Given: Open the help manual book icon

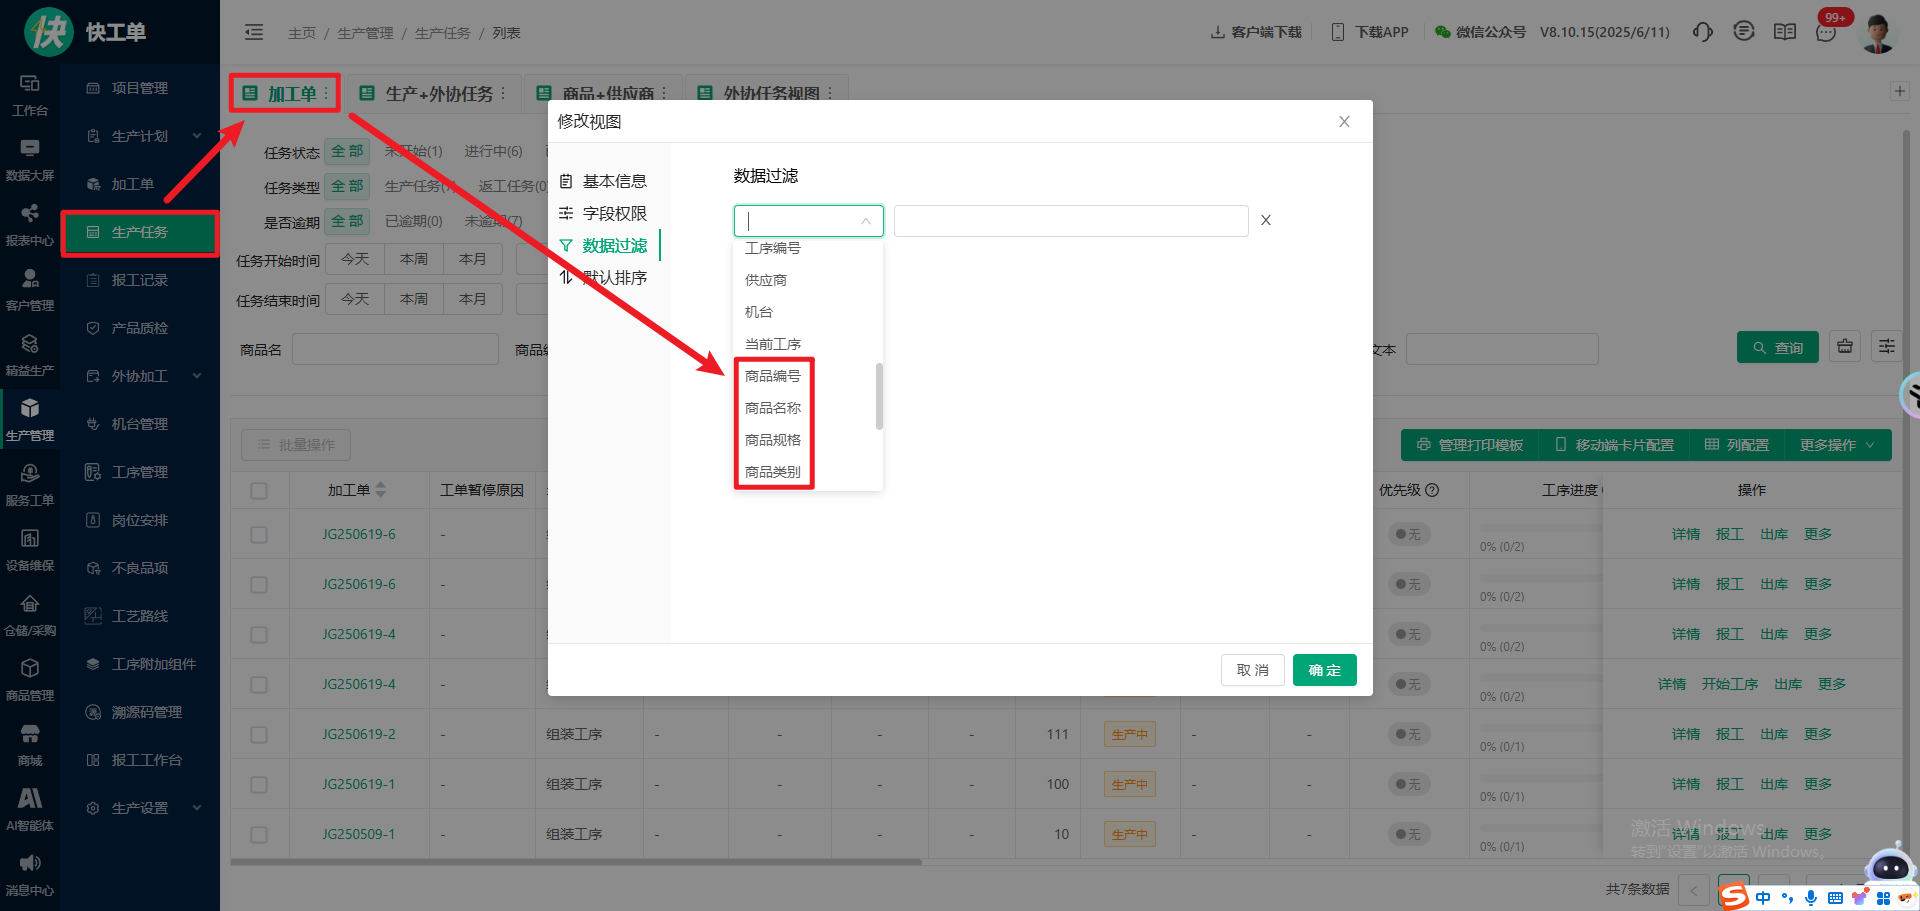Looking at the screenshot, I should (1784, 32).
